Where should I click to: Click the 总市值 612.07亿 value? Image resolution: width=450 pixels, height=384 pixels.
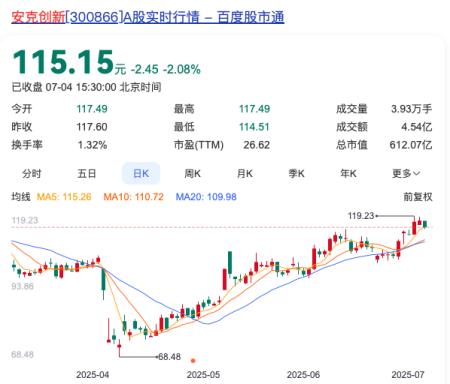pyautogui.click(x=411, y=145)
